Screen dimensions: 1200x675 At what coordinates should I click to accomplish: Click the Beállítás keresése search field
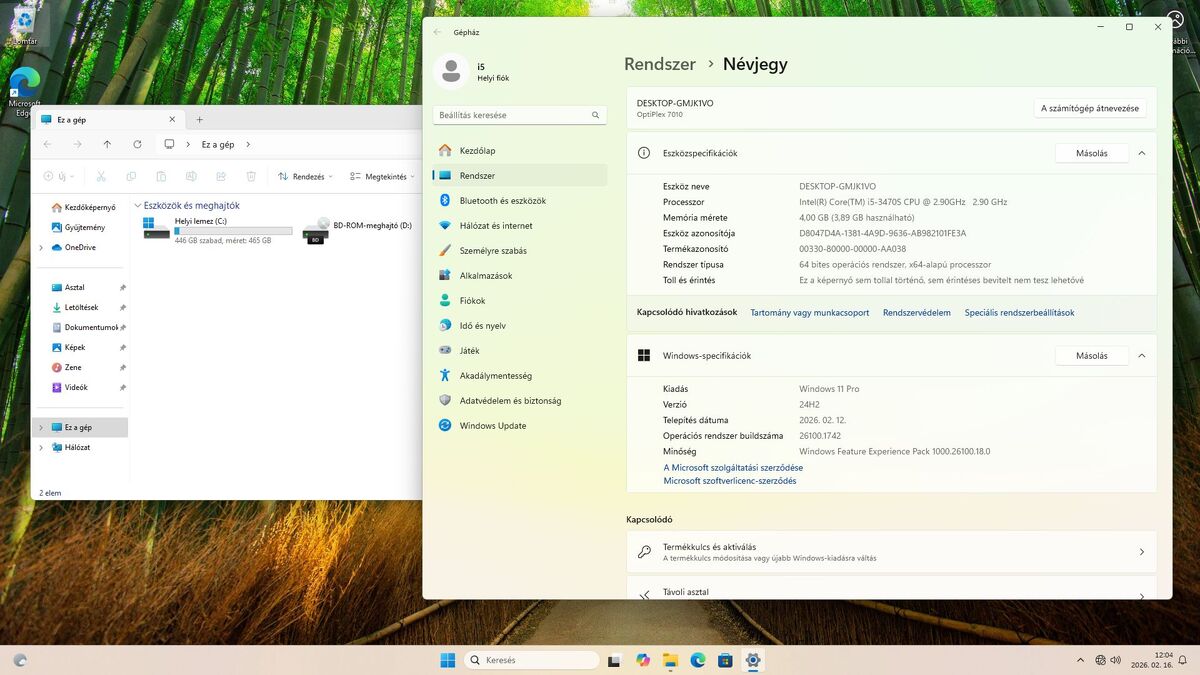click(x=519, y=115)
